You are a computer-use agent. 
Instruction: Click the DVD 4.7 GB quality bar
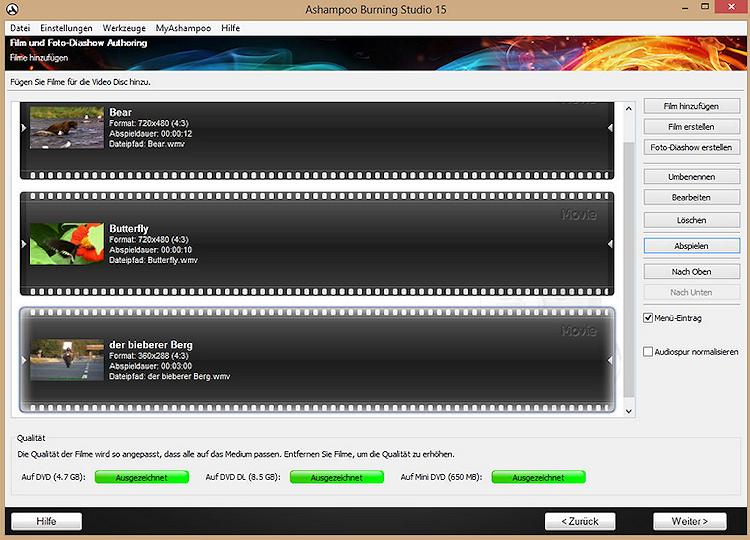pos(142,477)
